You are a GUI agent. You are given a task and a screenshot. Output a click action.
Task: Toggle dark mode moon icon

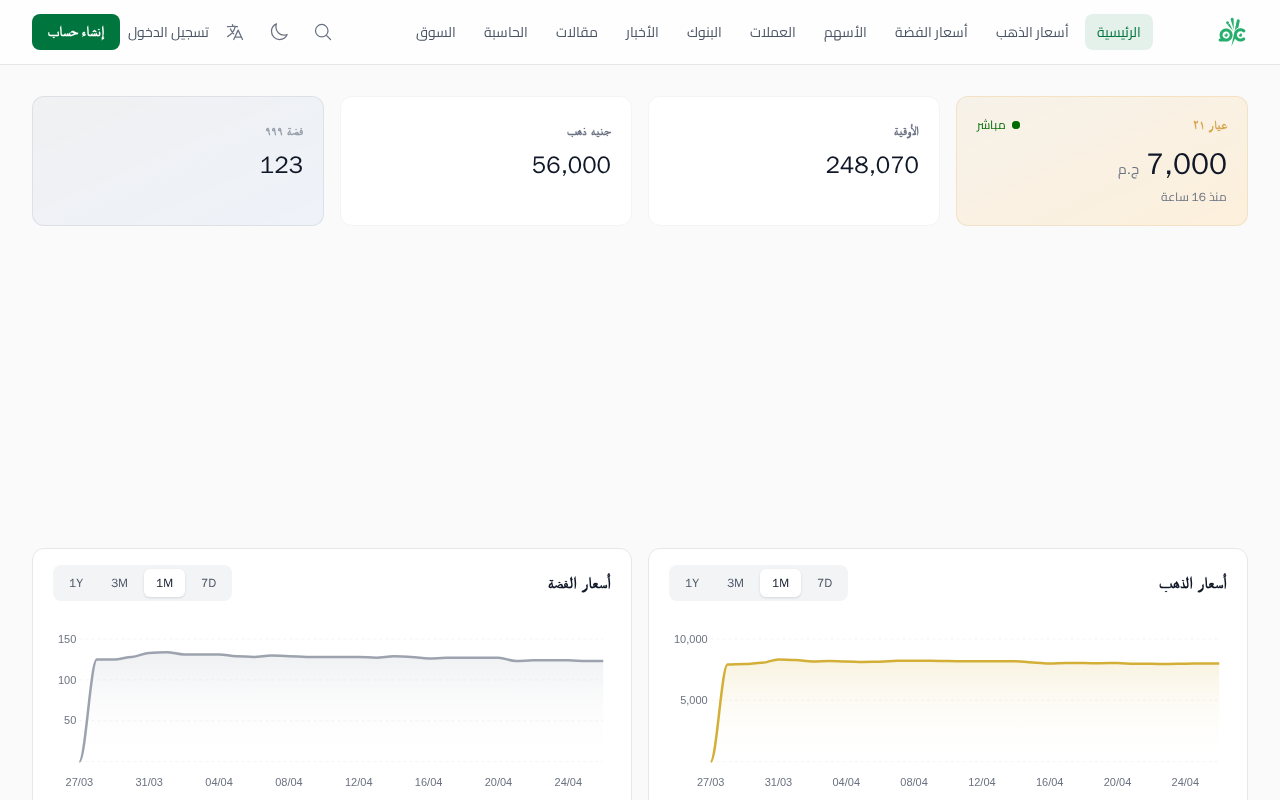[x=279, y=32]
